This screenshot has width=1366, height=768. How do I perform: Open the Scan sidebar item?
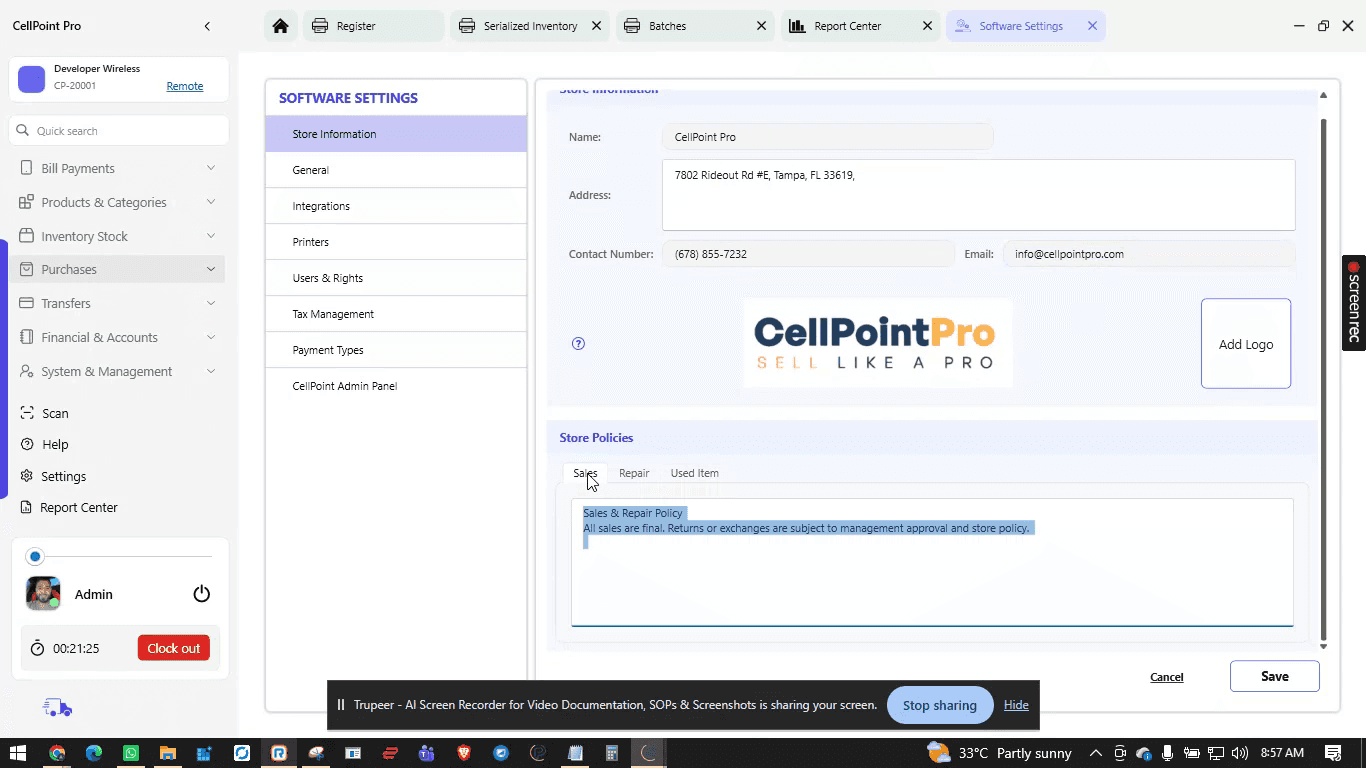[x=45, y=413]
